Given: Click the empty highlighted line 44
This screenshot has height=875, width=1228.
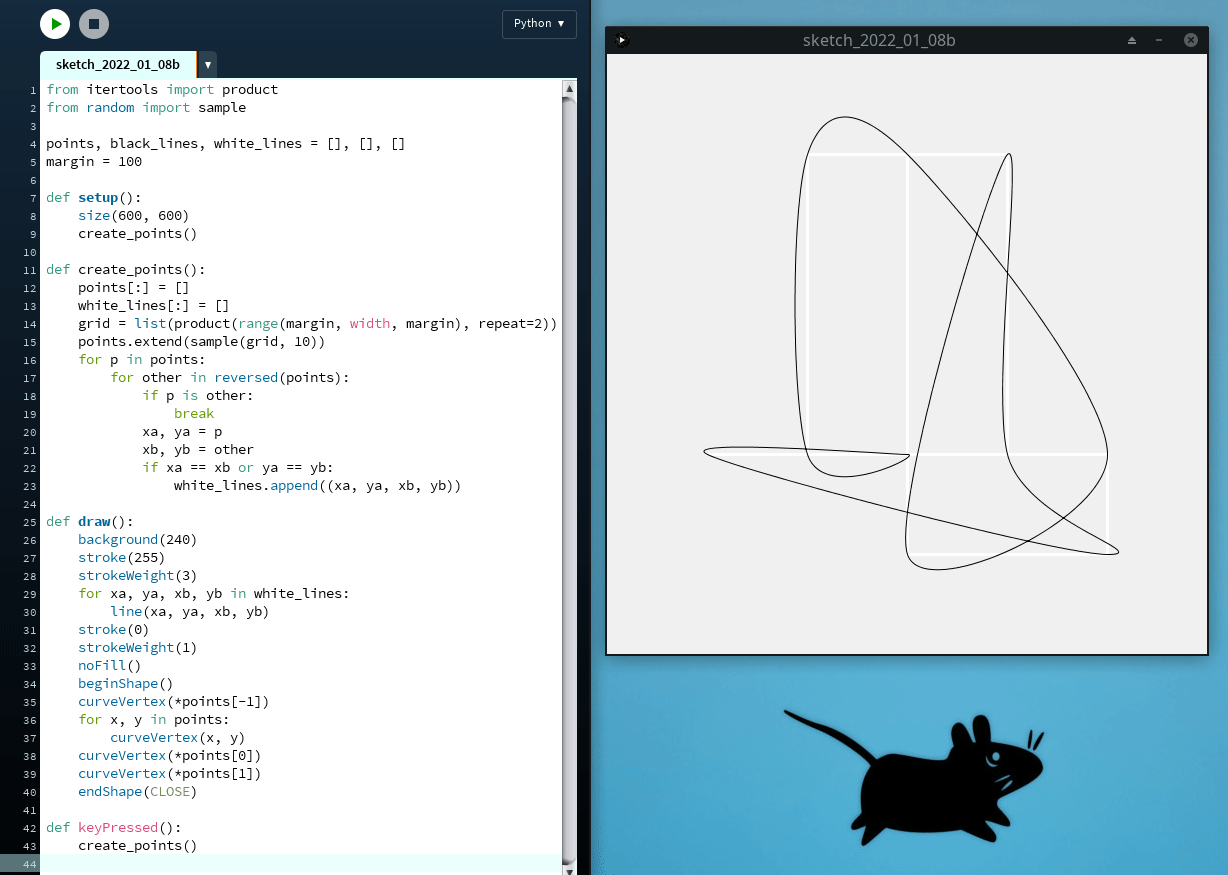Looking at the screenshot, I should pyautogui.click(x=300, y=864).
